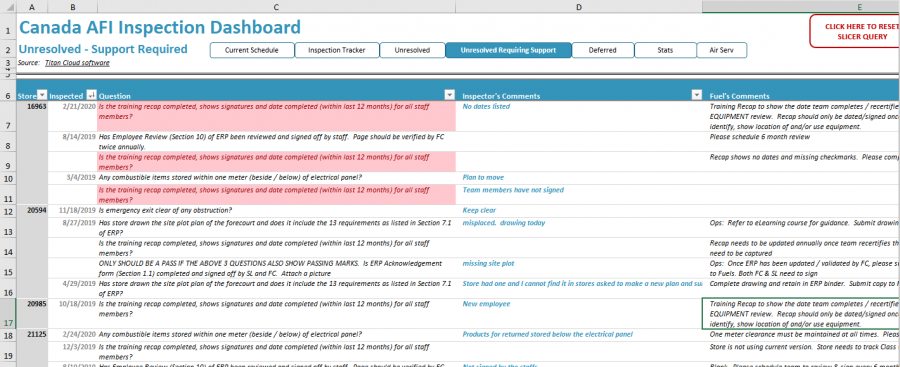Click the 'Canada AFI Inspection Dashboard' title
900x367 pixels.
coord(160,27)
